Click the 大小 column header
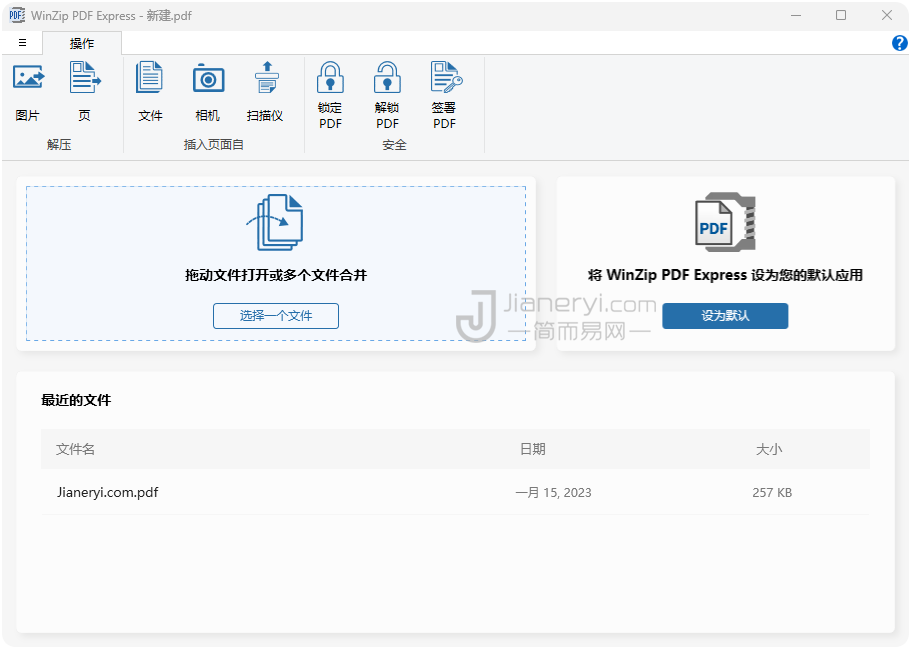Viewport: 911px width, 649px height. [769, 449]
